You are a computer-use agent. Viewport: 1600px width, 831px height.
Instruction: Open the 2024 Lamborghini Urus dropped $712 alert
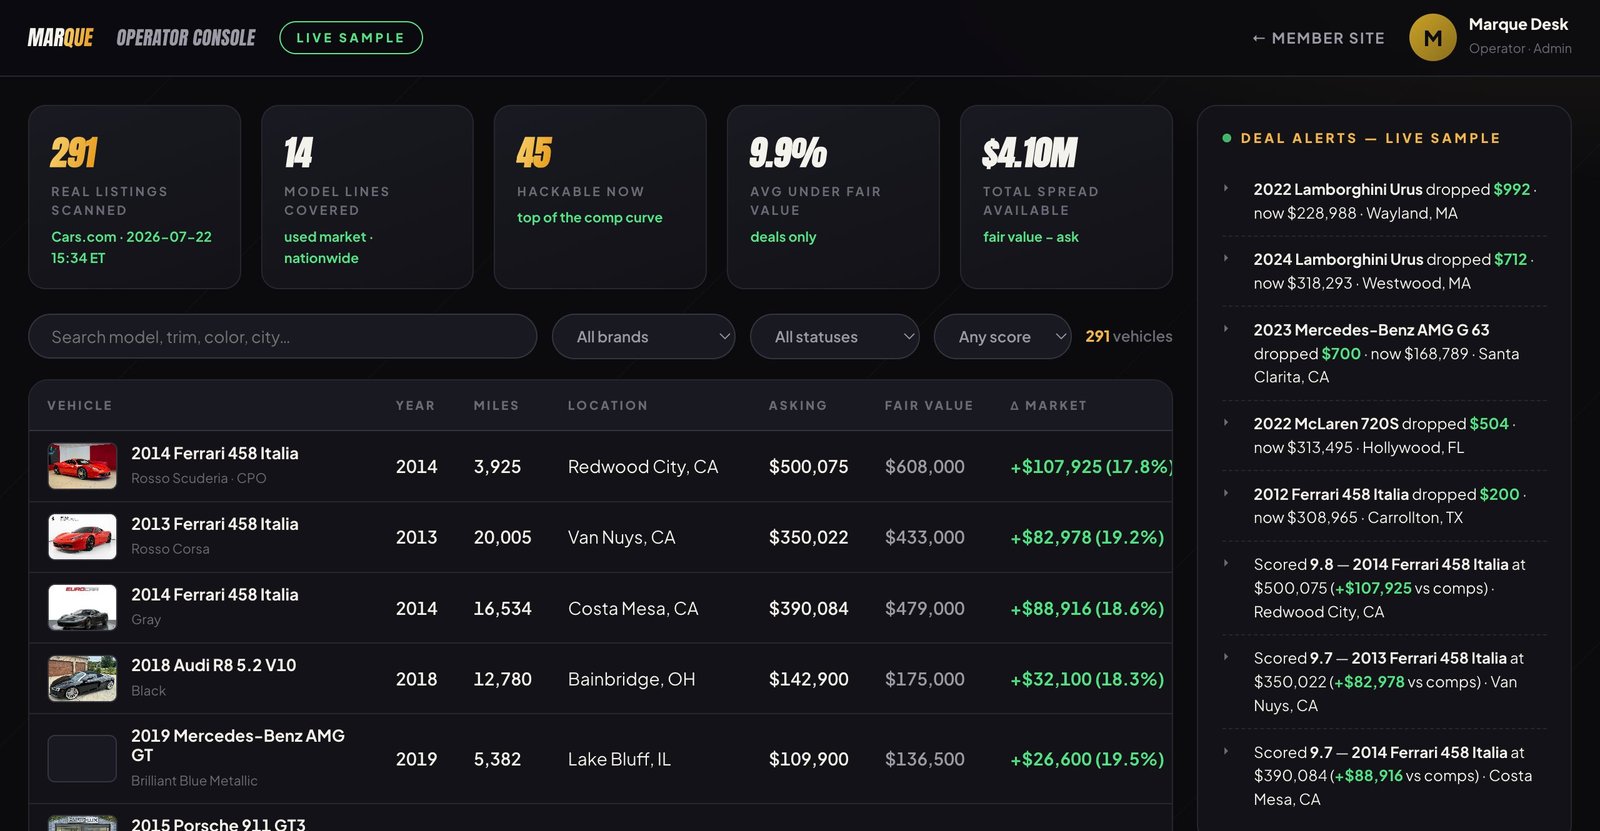[x=1385, y=271]
